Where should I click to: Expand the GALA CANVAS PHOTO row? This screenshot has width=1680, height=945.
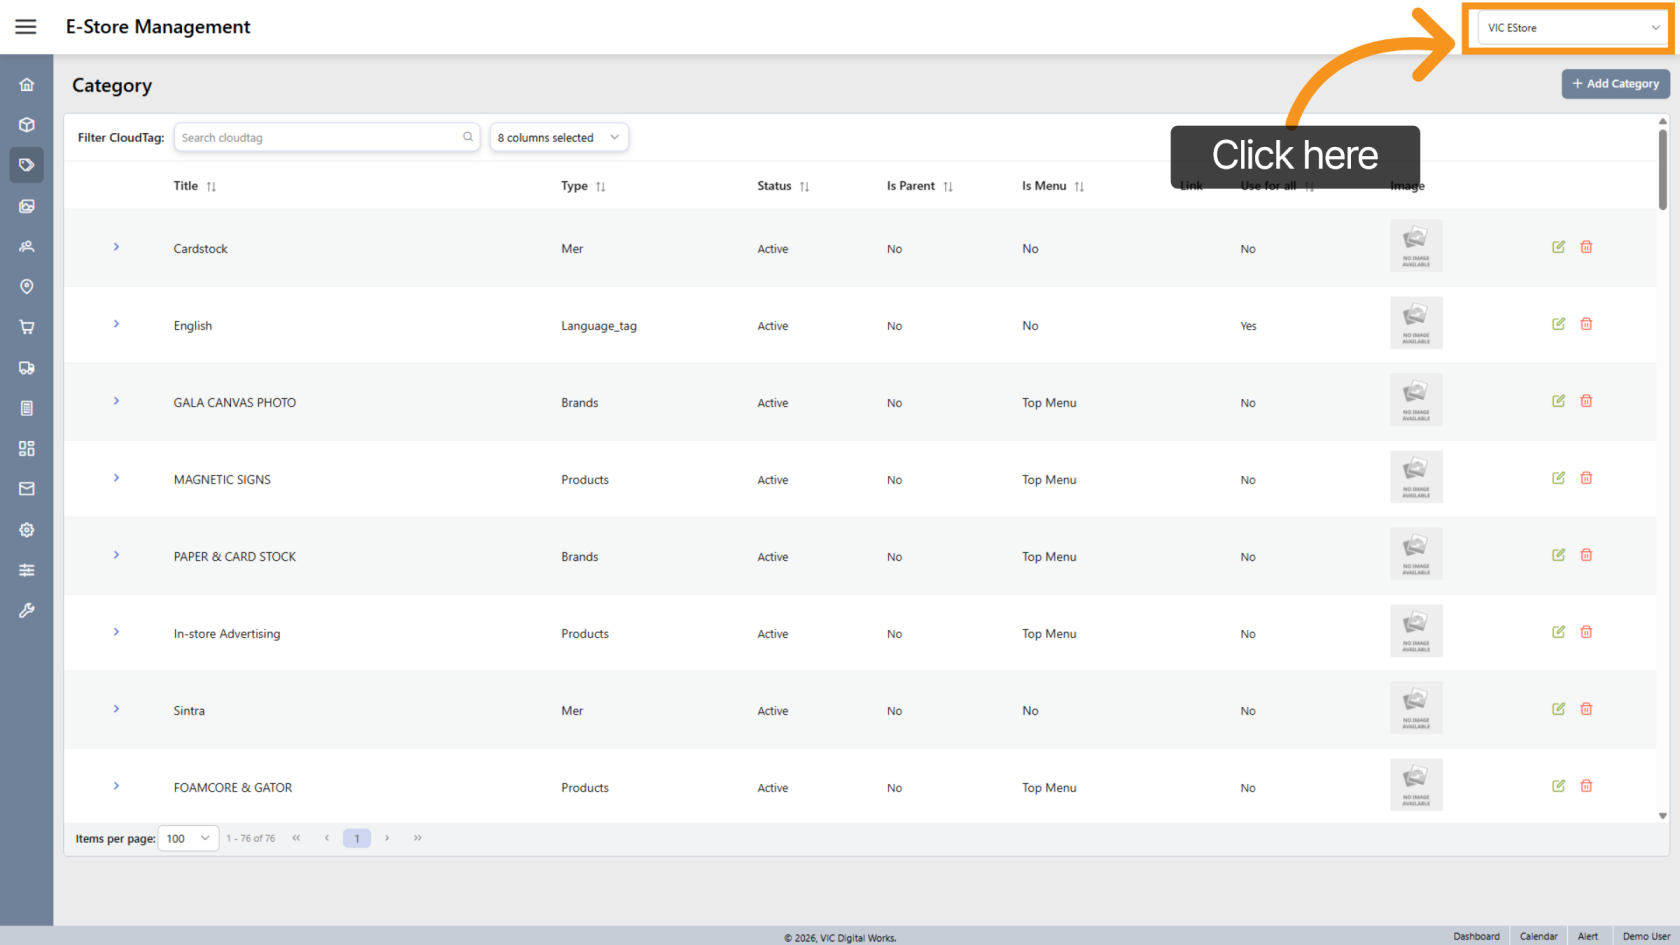(x=116, y=401)
